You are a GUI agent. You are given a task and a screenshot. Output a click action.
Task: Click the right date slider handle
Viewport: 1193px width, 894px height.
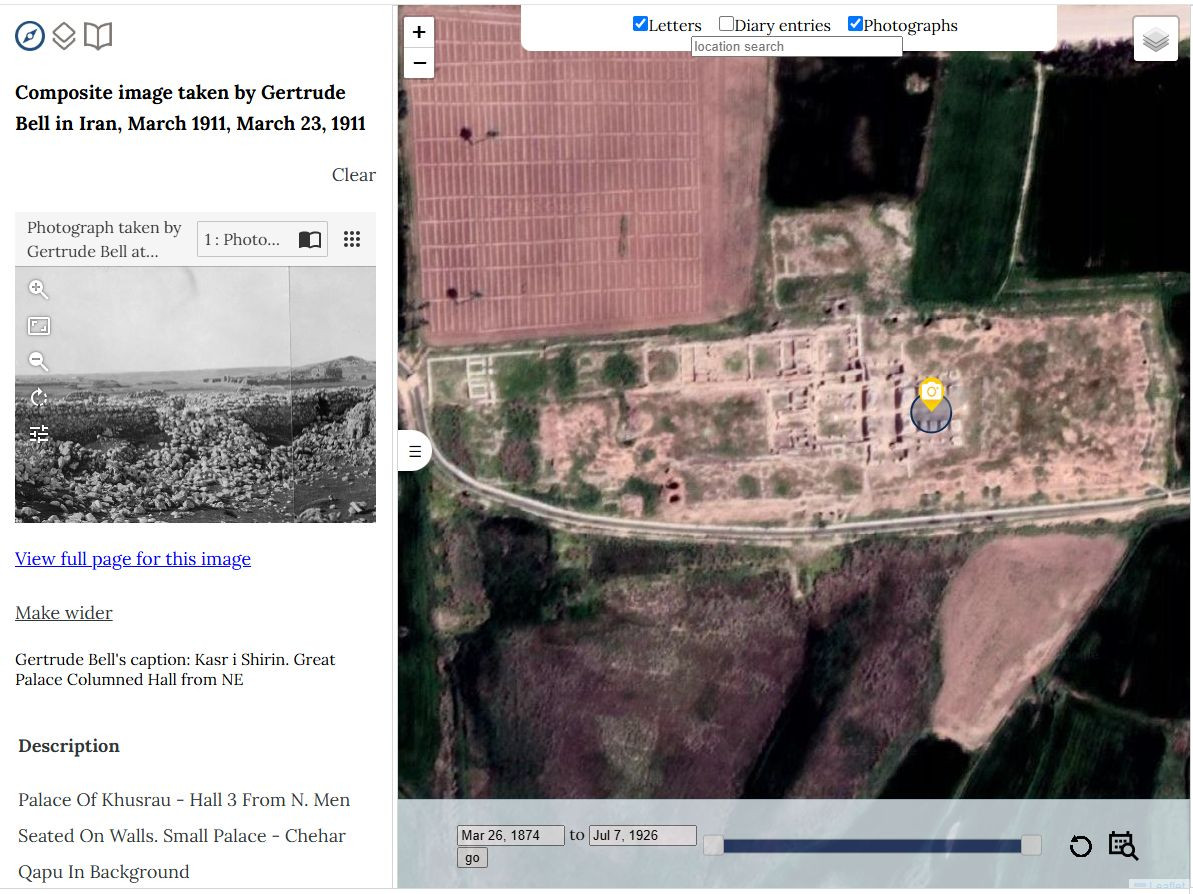click(x=1031, y=845)
